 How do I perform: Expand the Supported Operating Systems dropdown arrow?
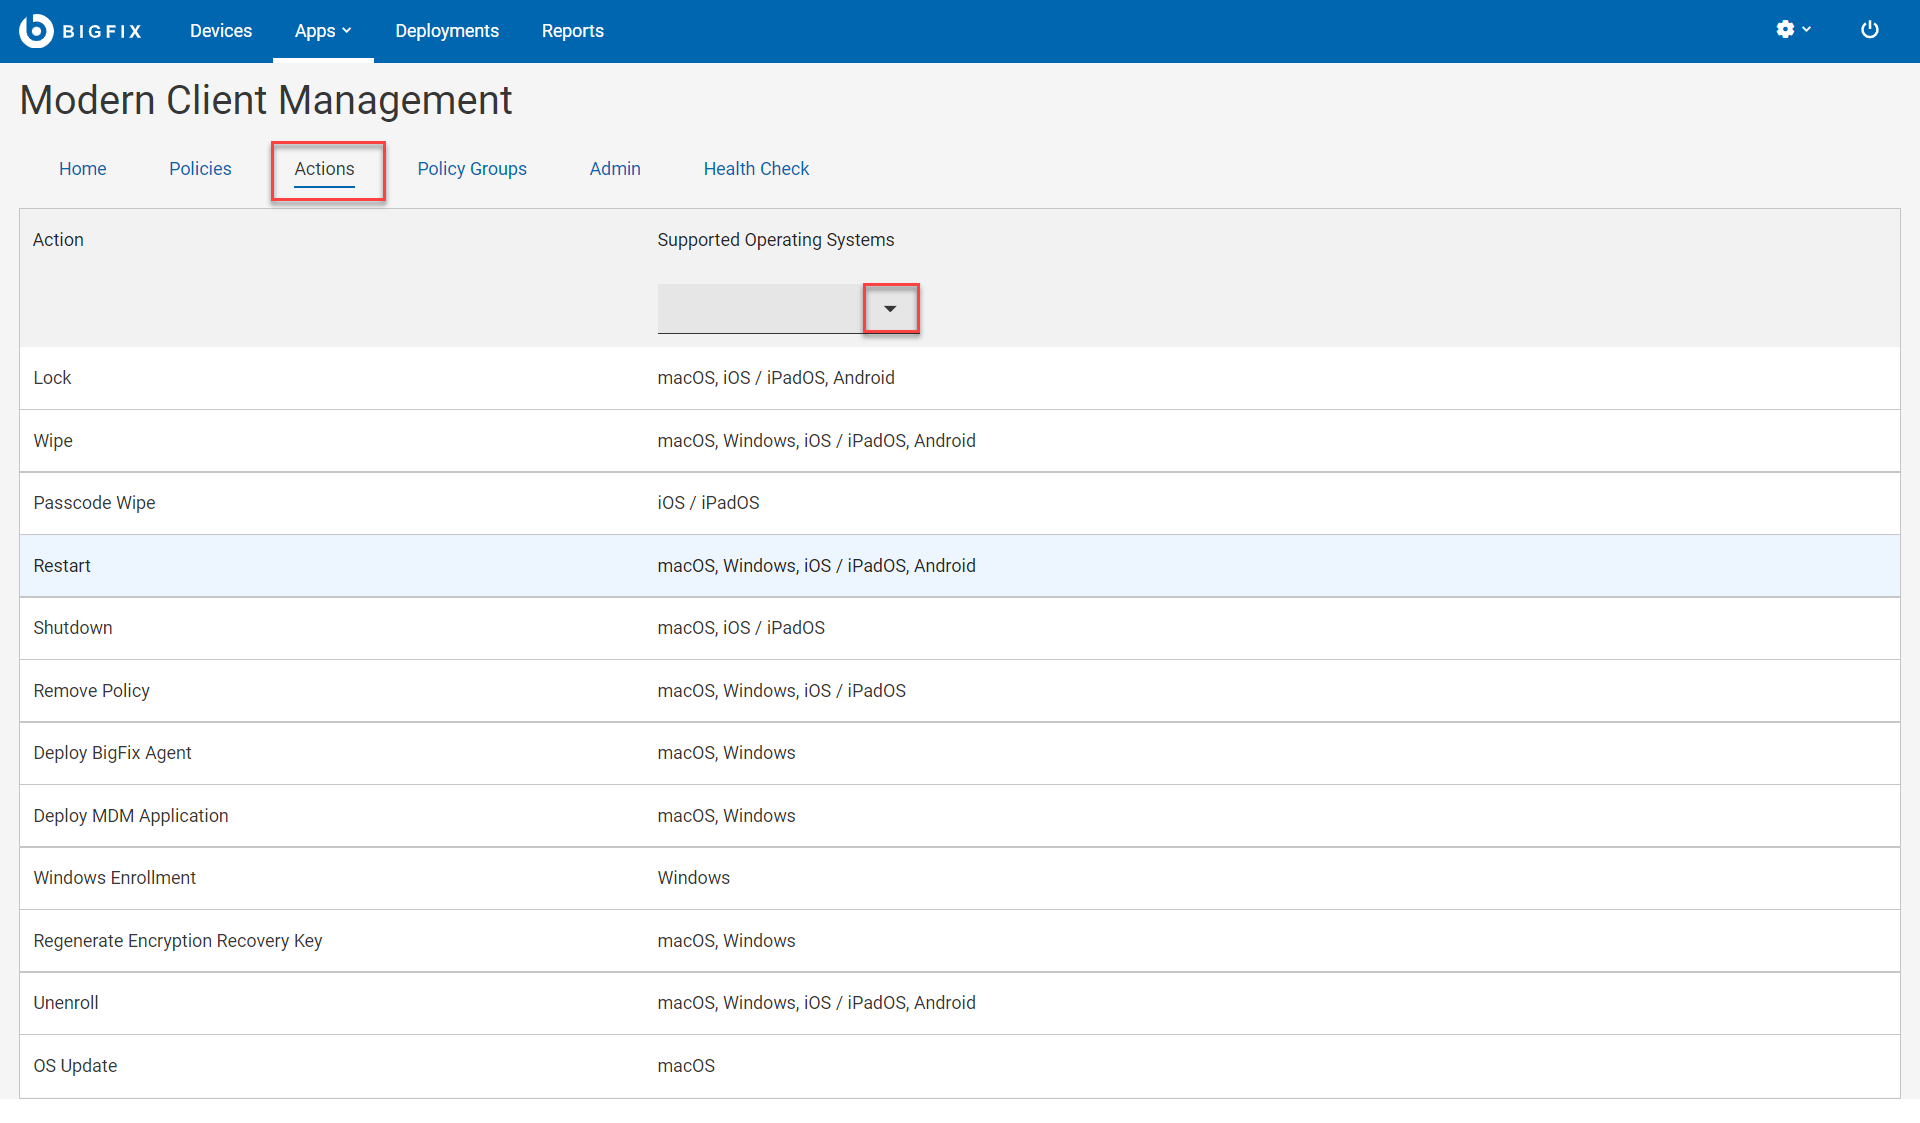(890, 309)
